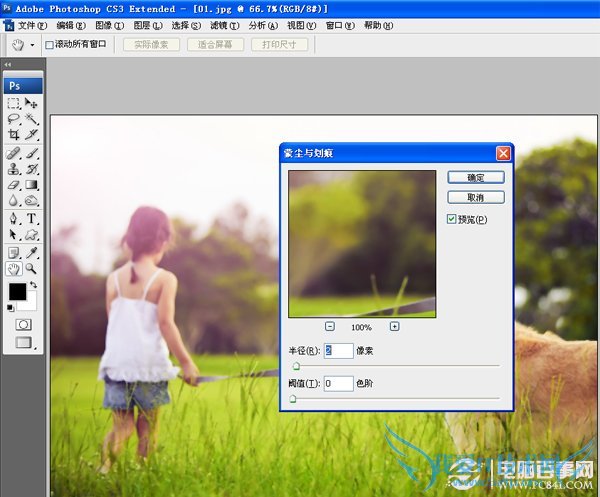Screen dimensions: 600x497
Task: Select the Notes tool
Action: [14, 253]
